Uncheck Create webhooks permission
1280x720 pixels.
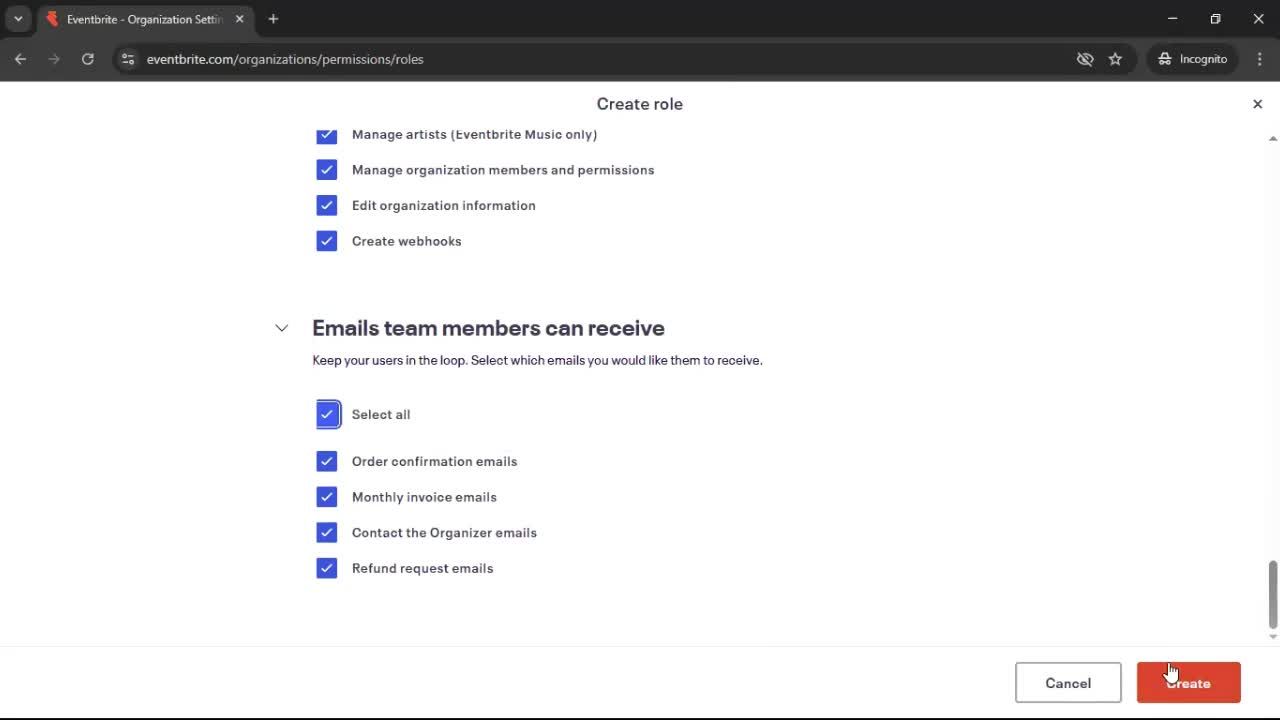tap(327, 241)
